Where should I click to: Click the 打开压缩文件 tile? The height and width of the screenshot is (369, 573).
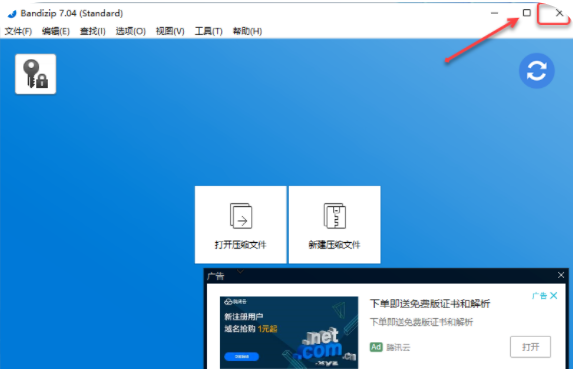[x=240, y=225]
